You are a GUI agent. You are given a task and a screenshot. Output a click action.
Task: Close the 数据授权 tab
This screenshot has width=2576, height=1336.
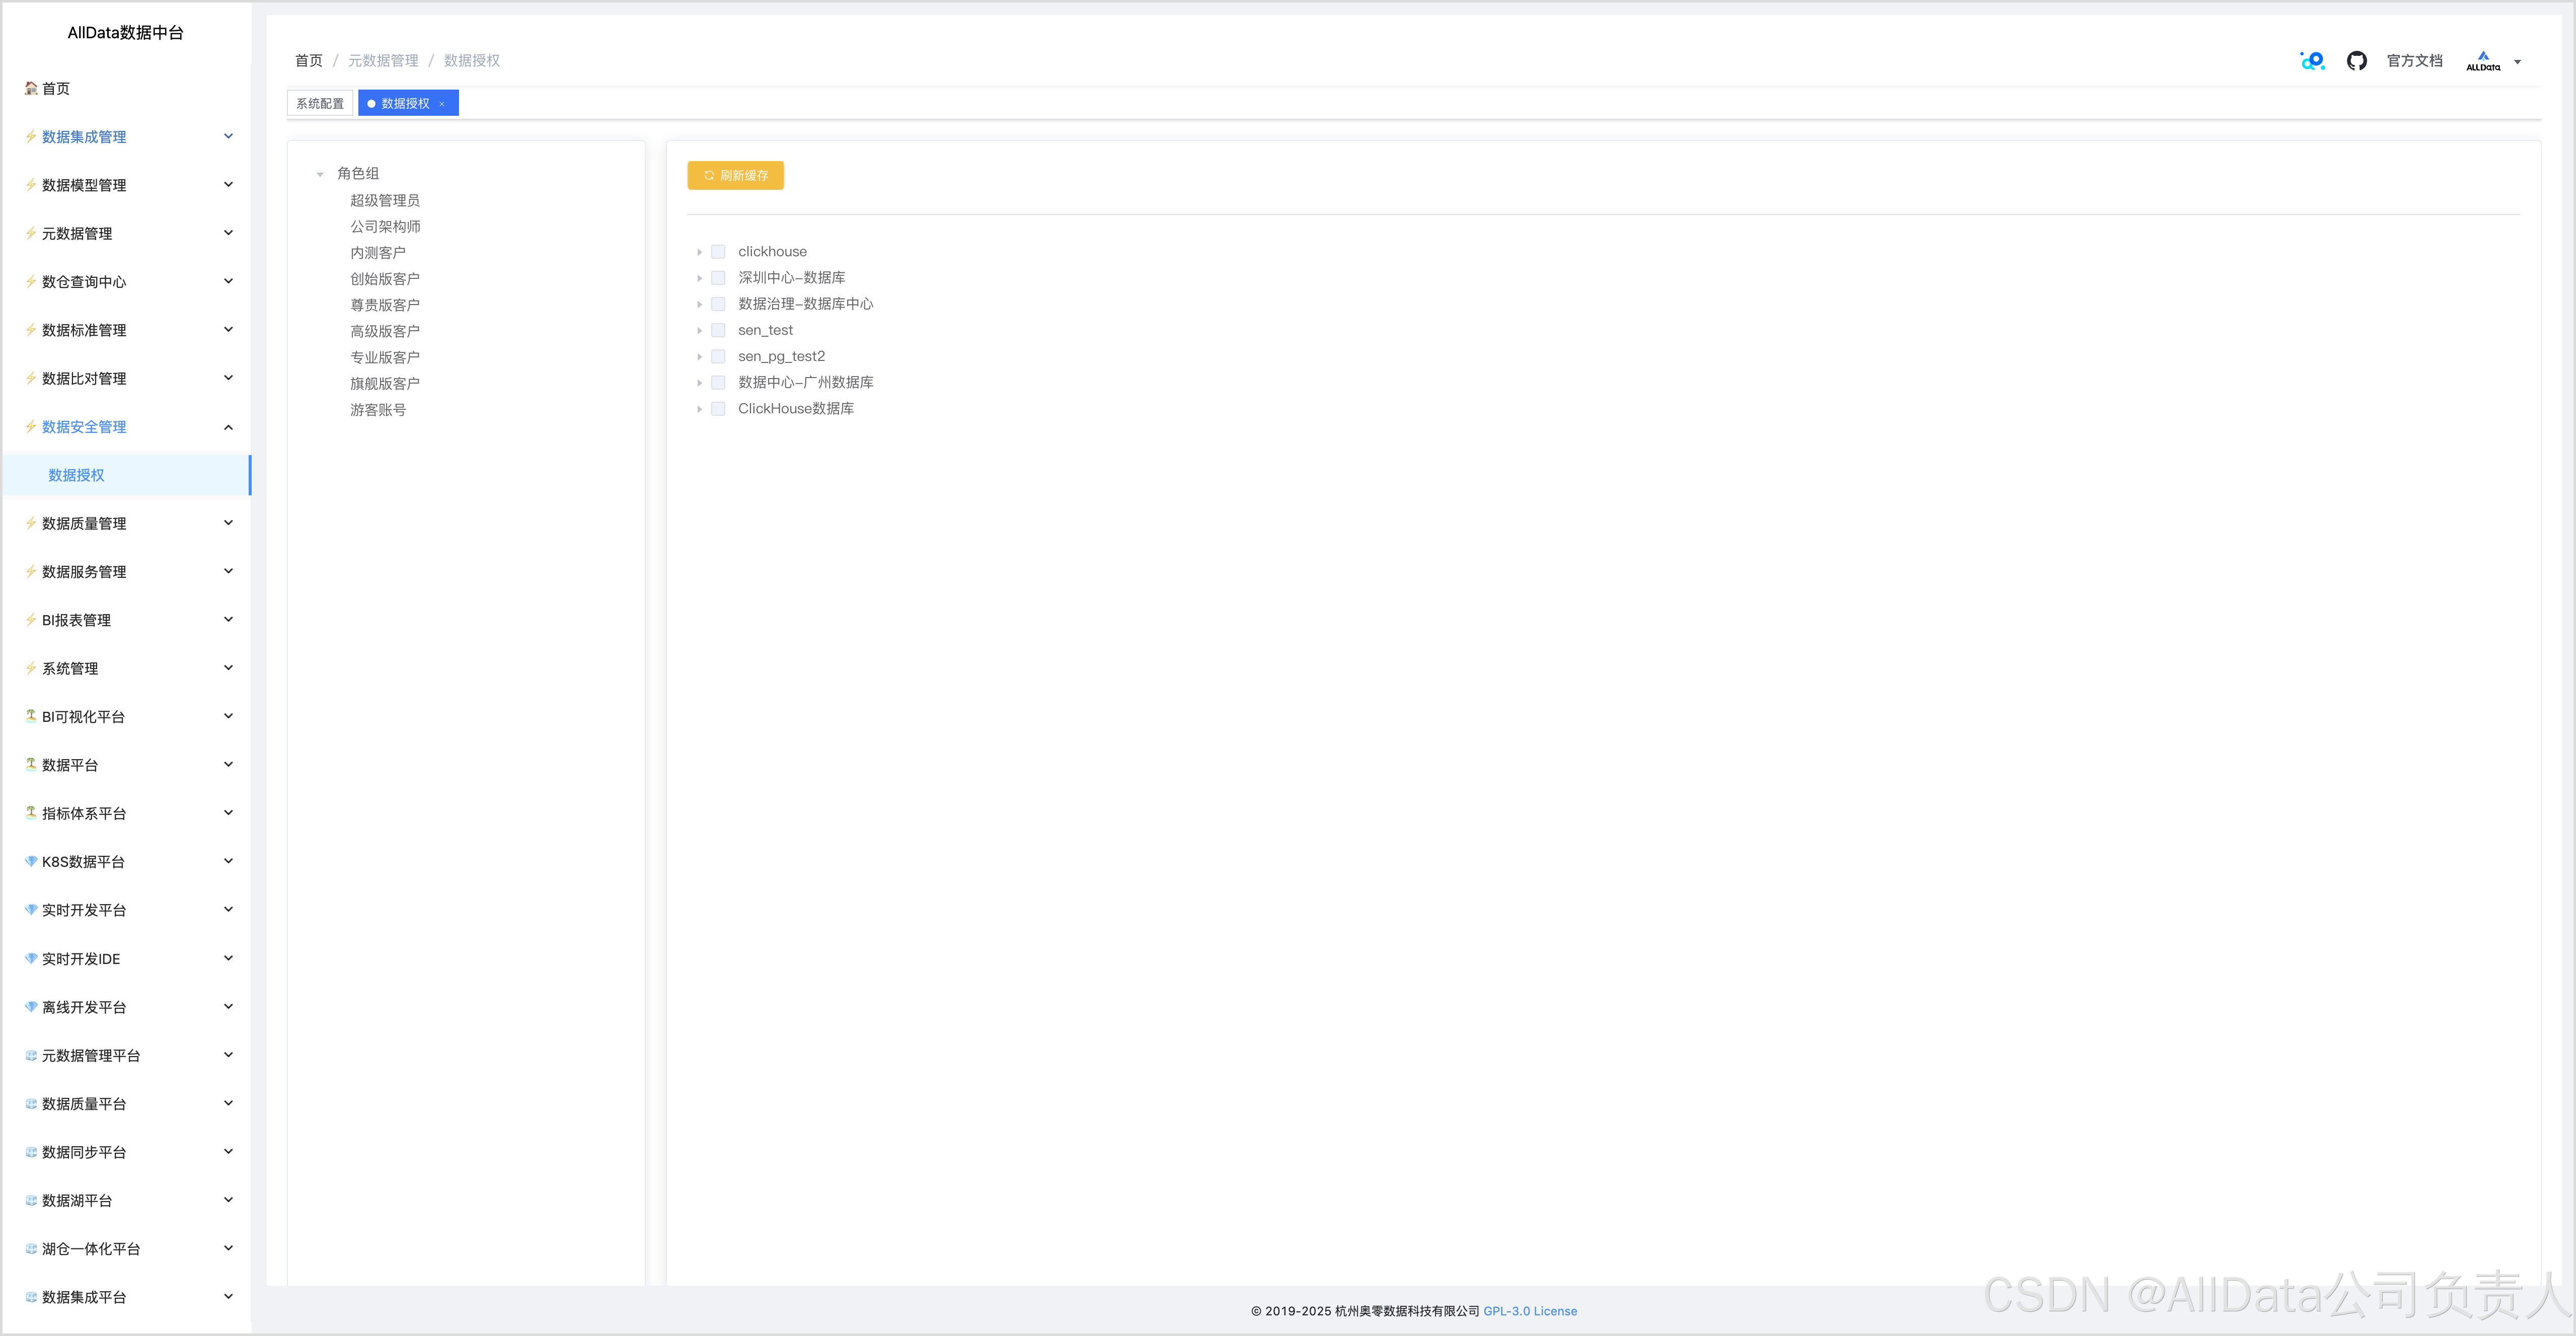click(x=442, y=104)
